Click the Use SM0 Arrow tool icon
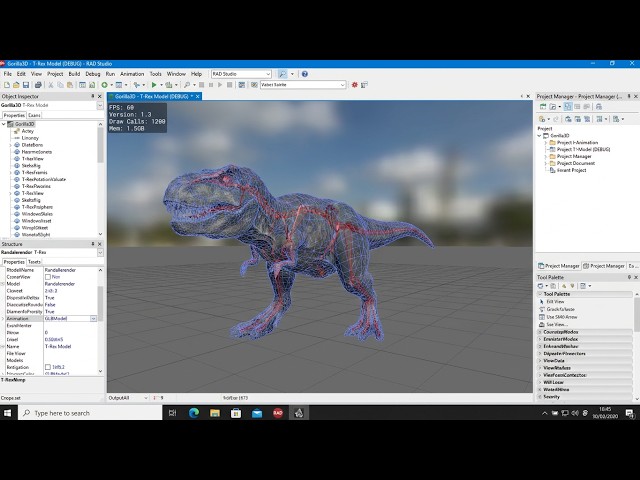Viewport: 640px width, 480px height. coord(542,317)
